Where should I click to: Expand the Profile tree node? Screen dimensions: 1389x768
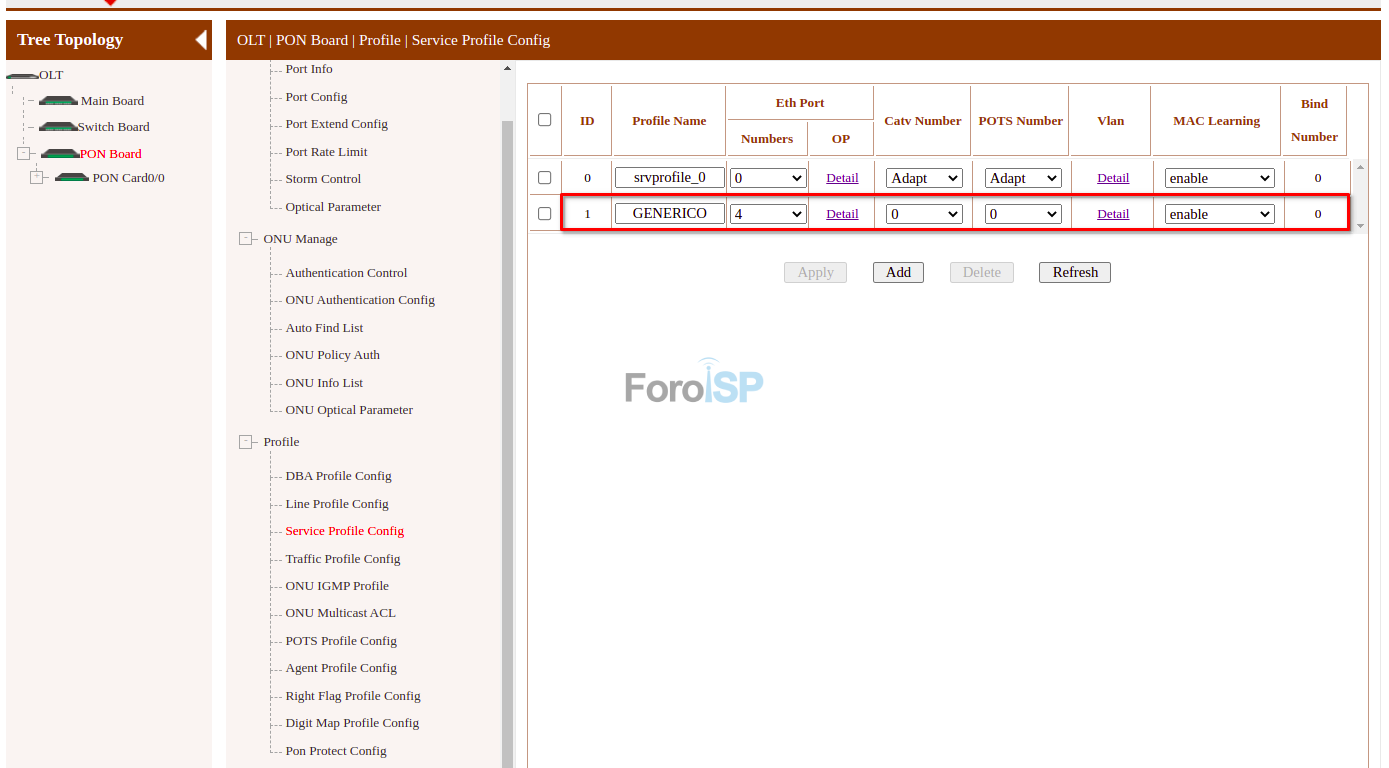pyautogui.click(x=246, y=441)
